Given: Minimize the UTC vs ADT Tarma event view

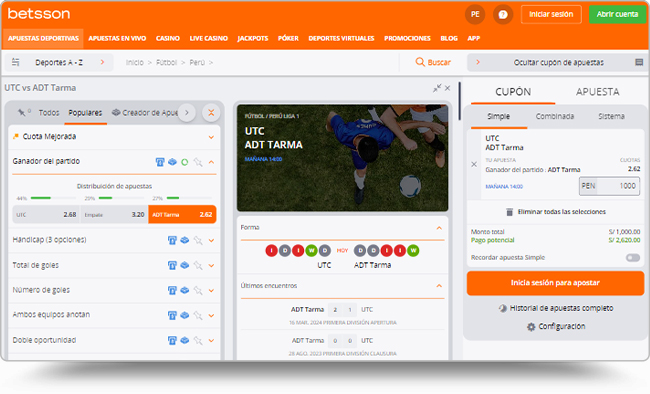Looking at the screenshot, I should point(437,88).
